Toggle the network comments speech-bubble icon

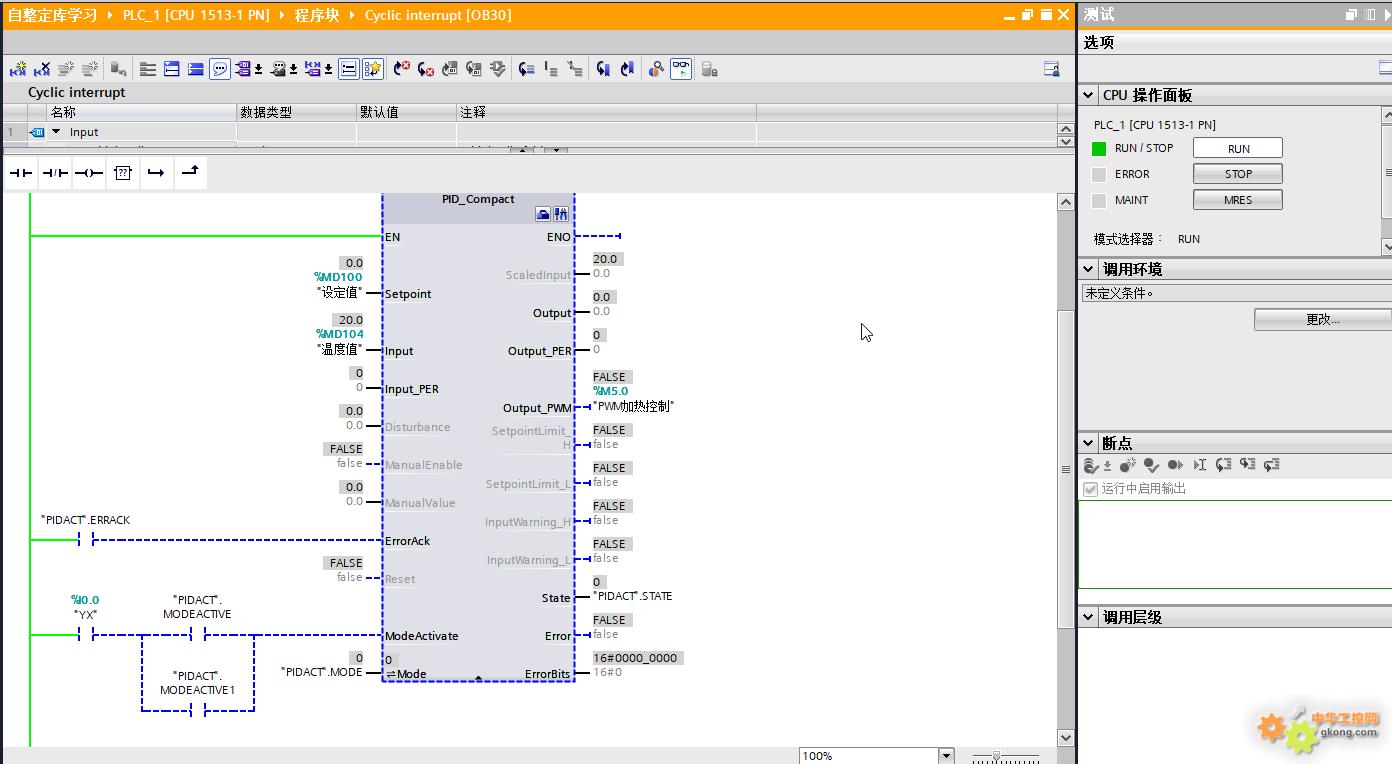(219, 69)
